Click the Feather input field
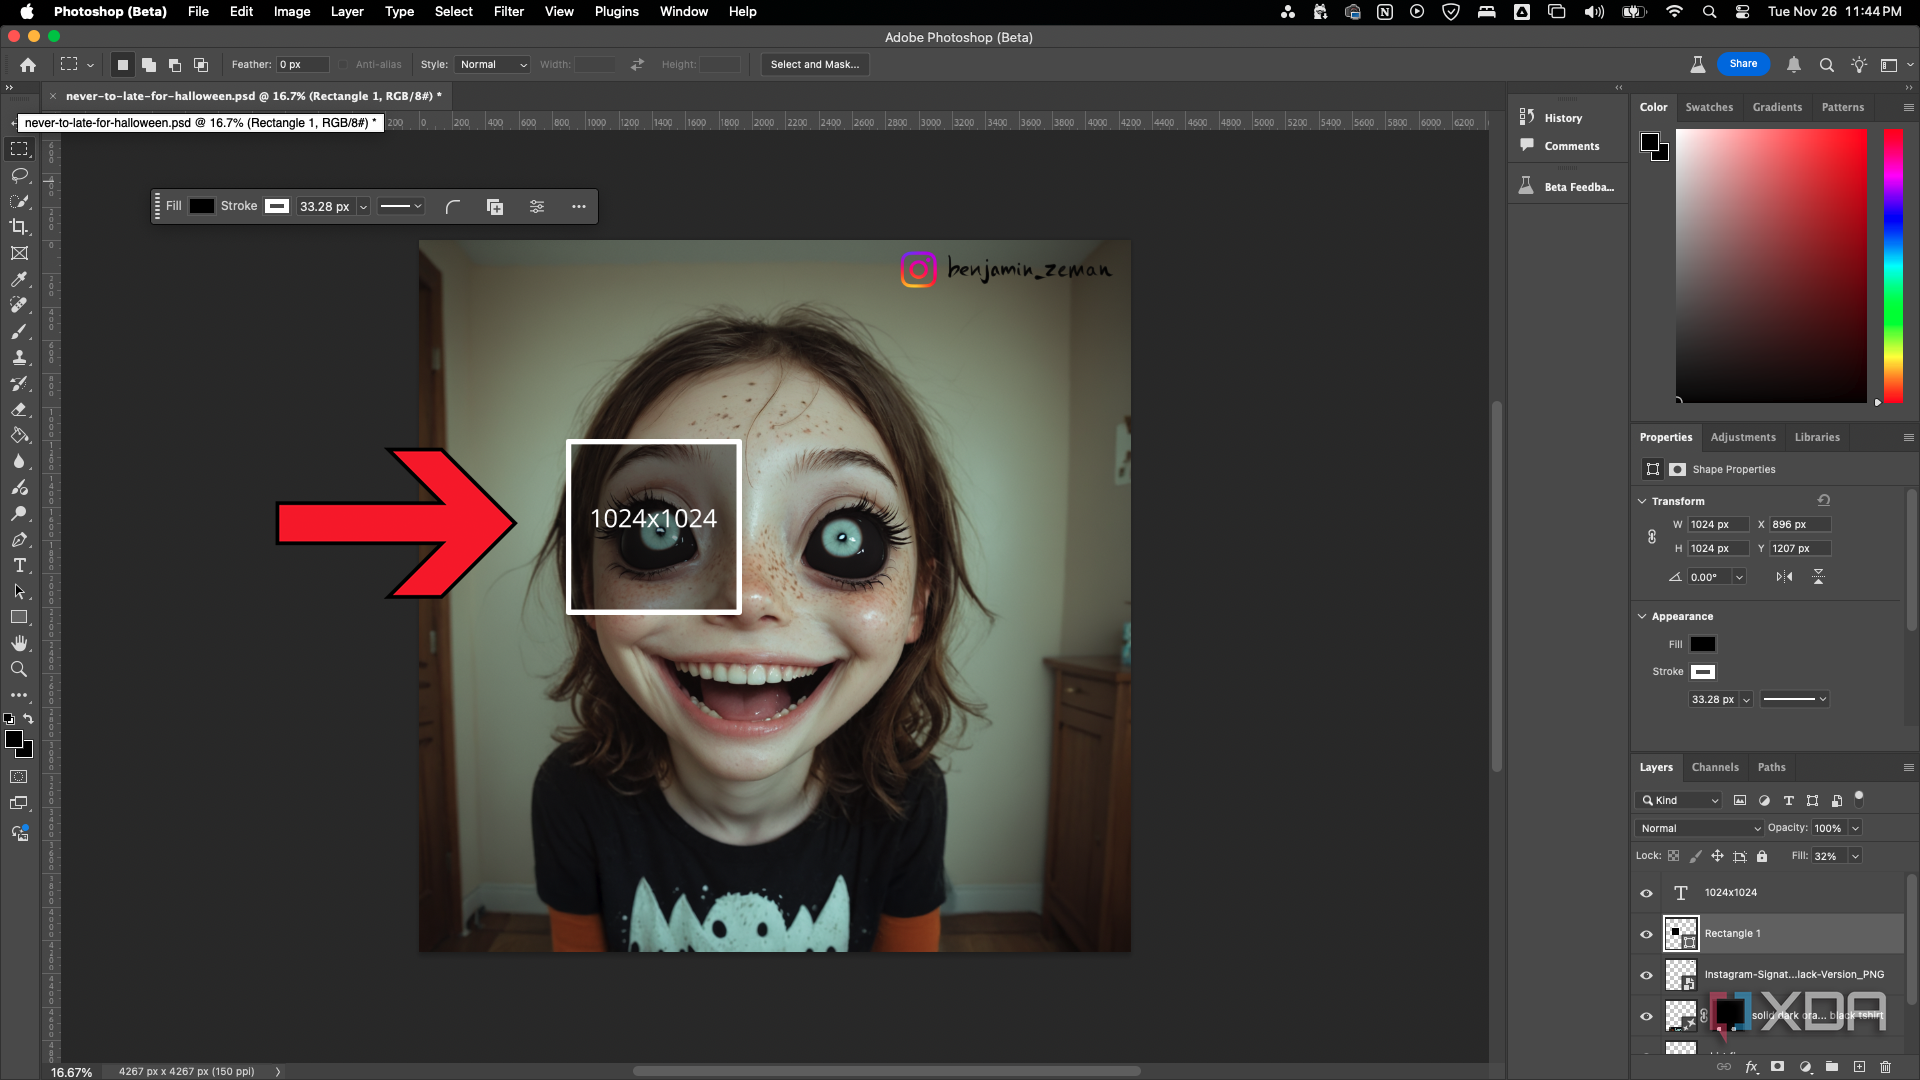 (302, 64)
